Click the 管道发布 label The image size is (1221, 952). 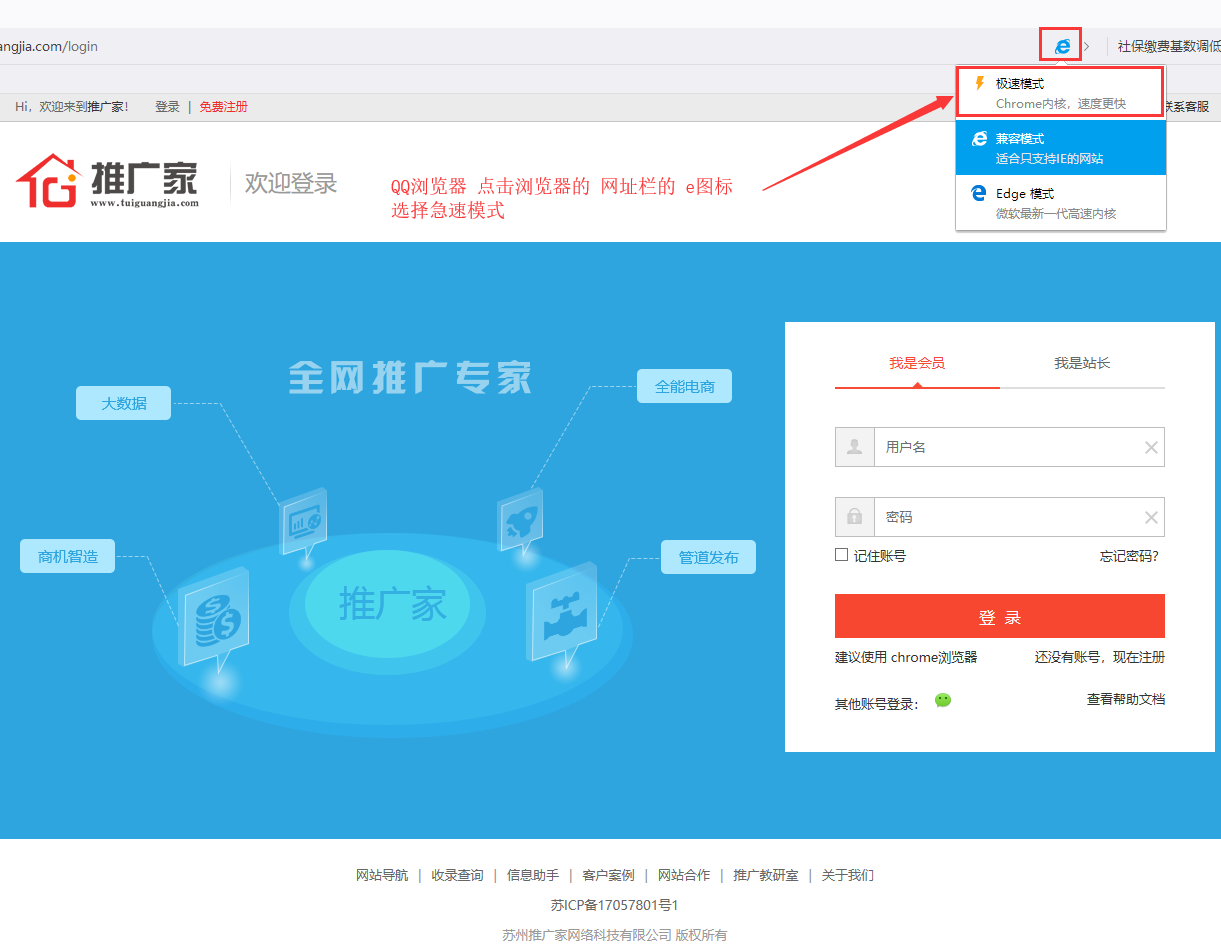coord(709,557)
